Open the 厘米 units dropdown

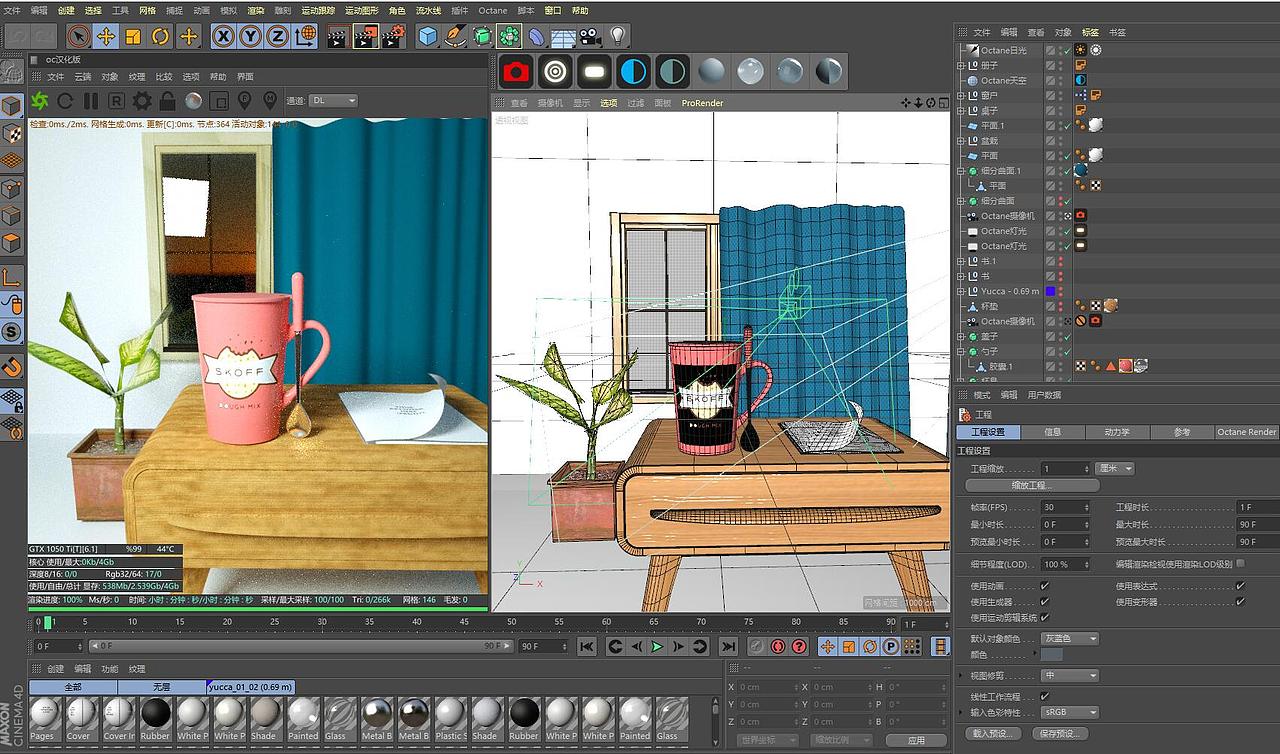point(1117,467)
